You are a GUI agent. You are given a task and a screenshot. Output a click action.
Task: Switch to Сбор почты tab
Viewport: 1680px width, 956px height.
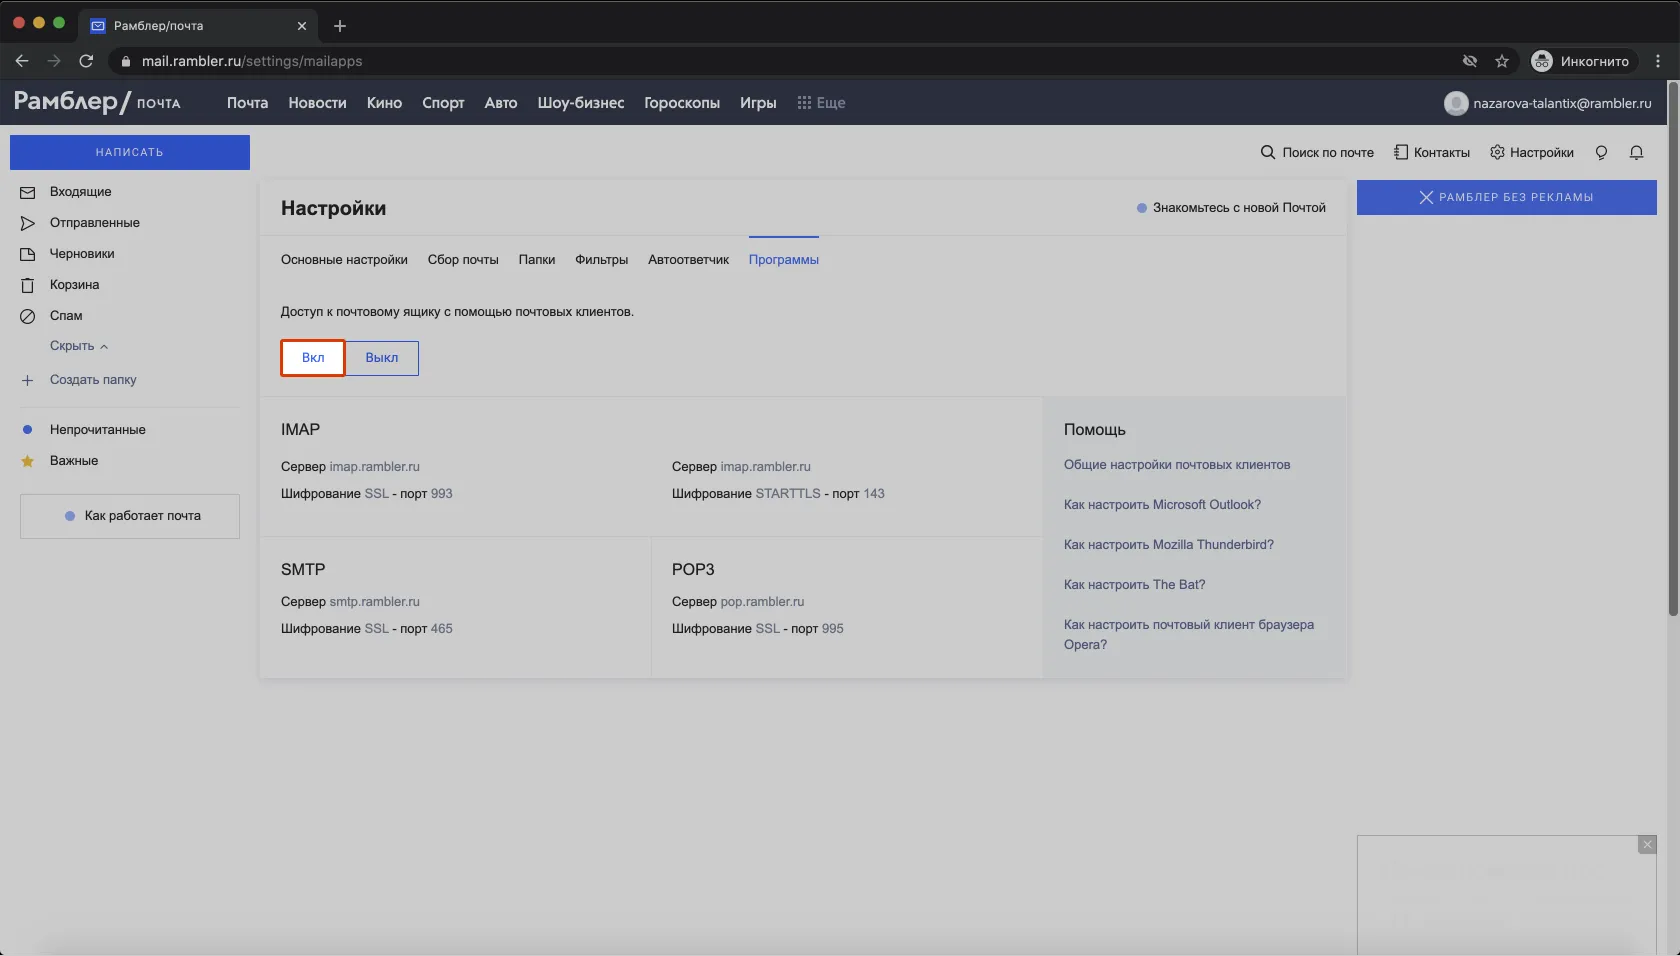(463, 260)
